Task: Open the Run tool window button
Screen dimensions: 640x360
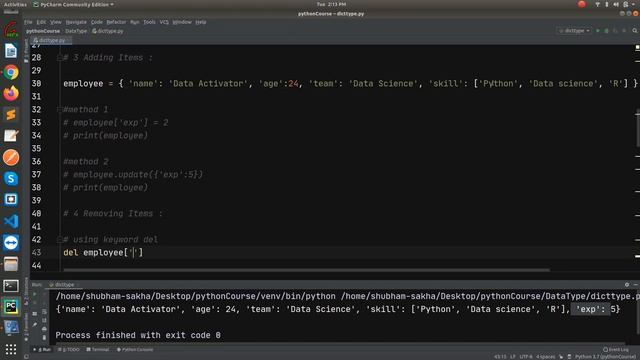Action: point(42,349)
